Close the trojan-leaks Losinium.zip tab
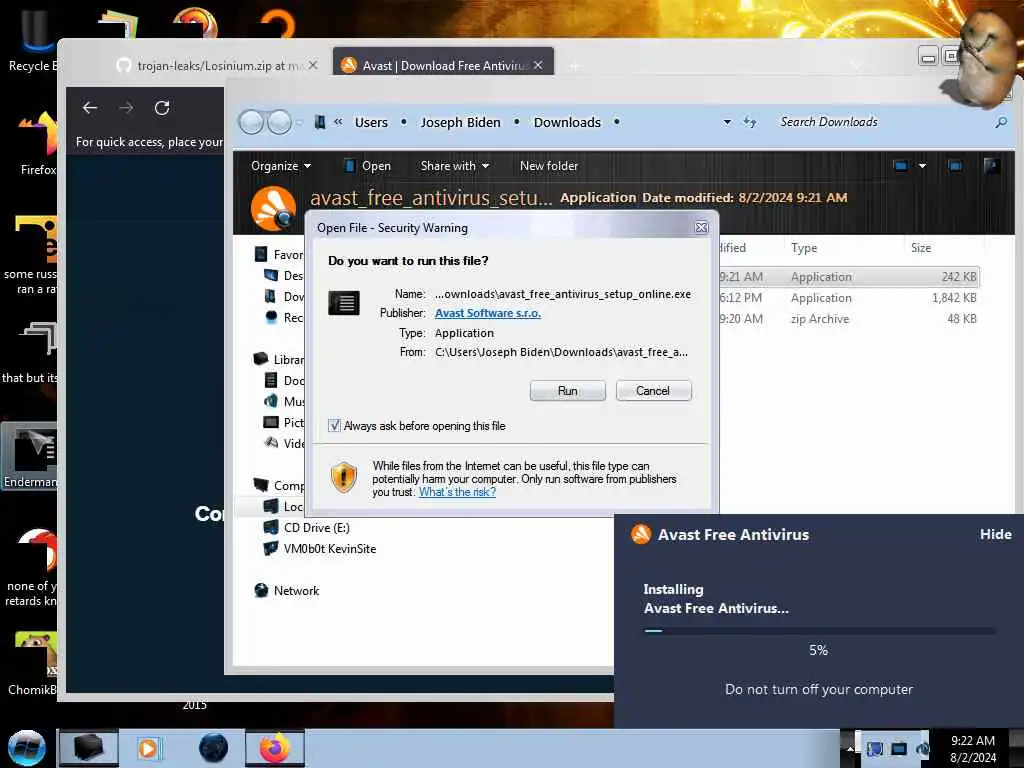Viewport: 1024px width, 768px height. point(313,65)
